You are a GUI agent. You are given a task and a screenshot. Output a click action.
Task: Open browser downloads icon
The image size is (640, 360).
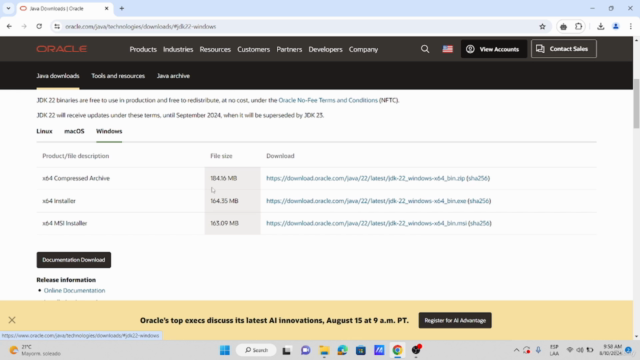coord(600,27)
